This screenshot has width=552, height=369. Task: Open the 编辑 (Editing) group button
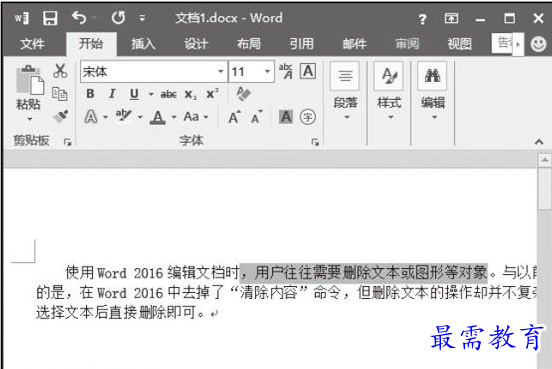tap(433, 91)
